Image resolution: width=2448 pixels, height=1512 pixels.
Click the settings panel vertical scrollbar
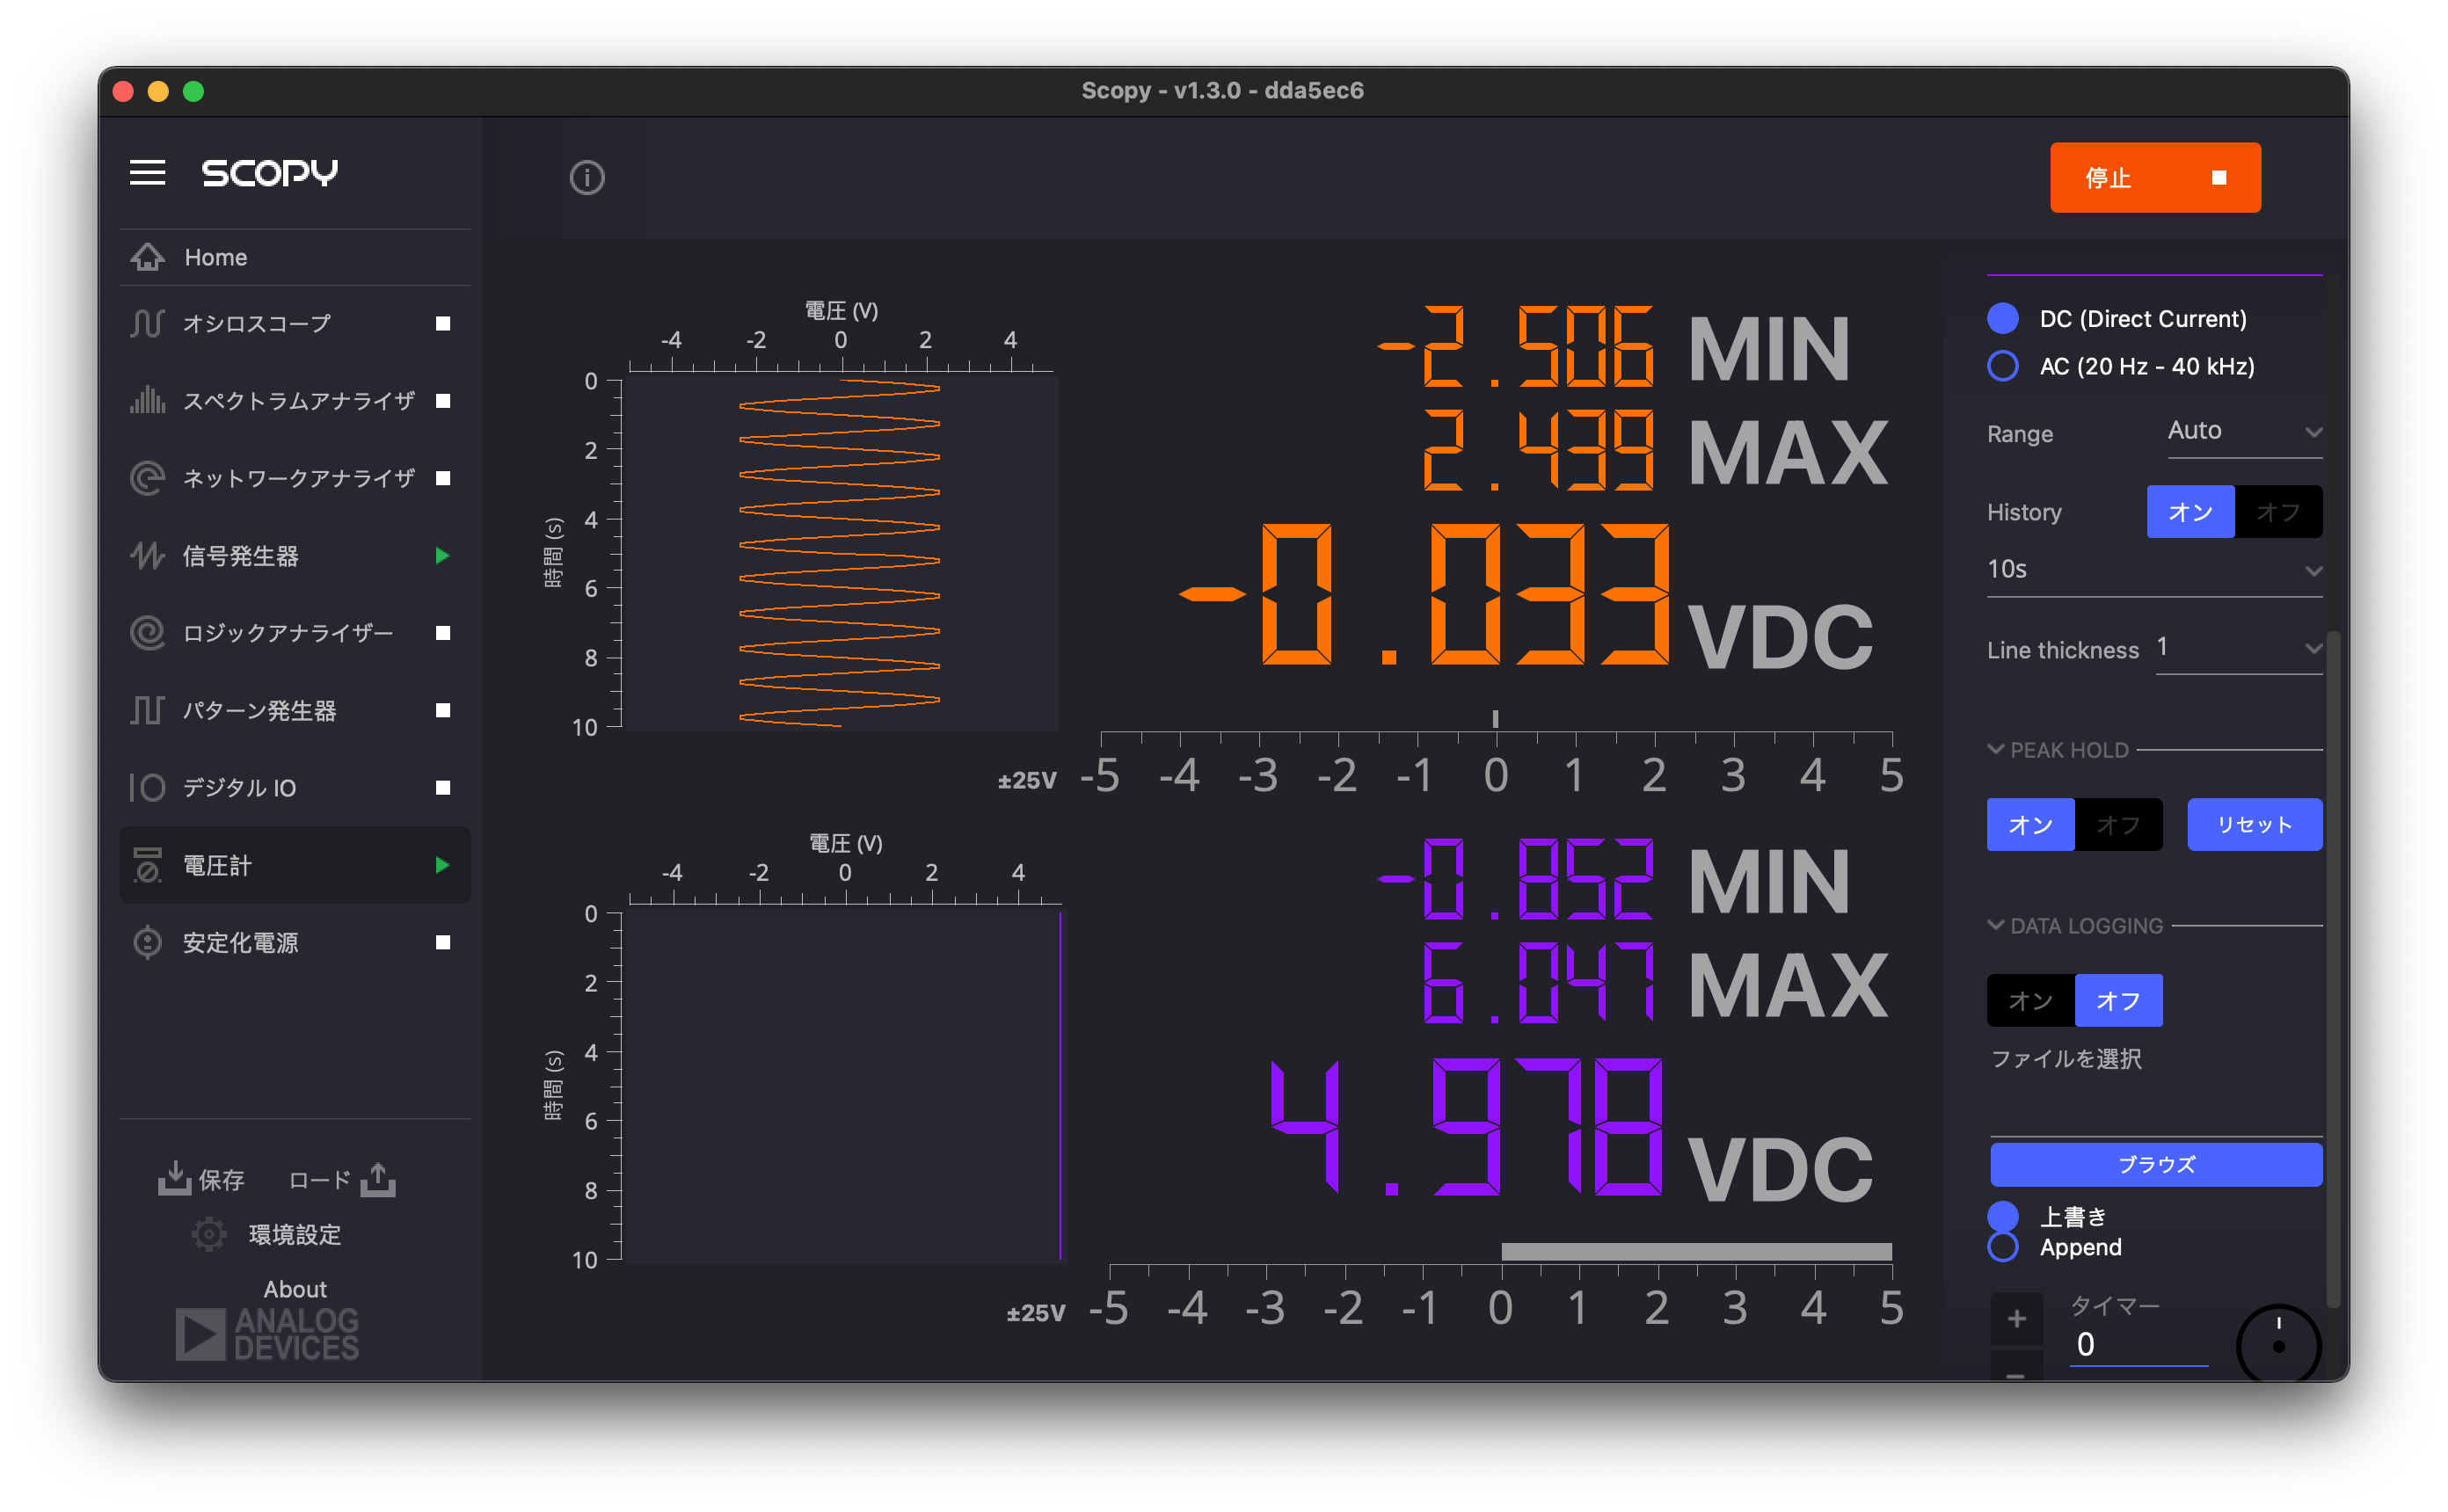(2333, 970)
